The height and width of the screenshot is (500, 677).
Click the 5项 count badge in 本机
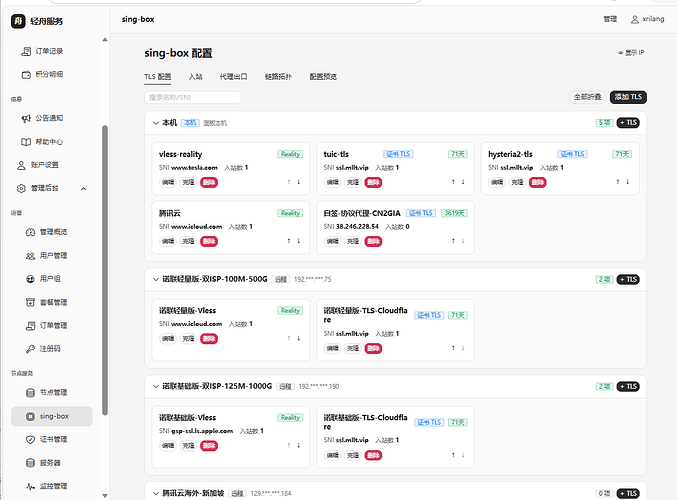click(x=604, y=123)
